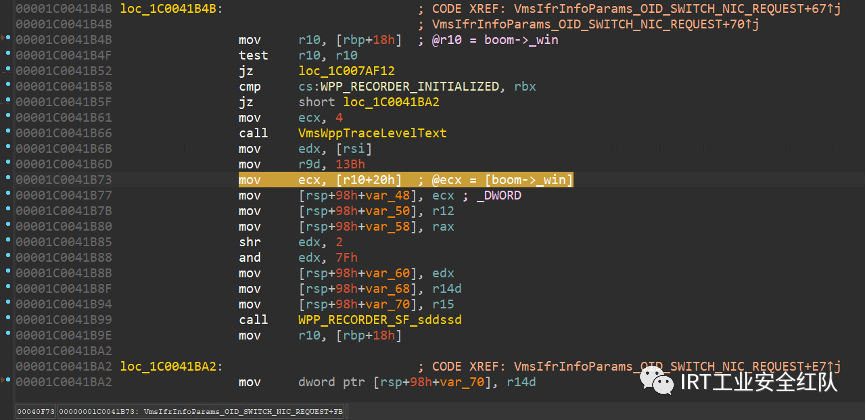The height and width of the screenshot is (420, 866).
Task: Click the VmsWppTraceLevelText call target
Action: (x=372, y=133)
